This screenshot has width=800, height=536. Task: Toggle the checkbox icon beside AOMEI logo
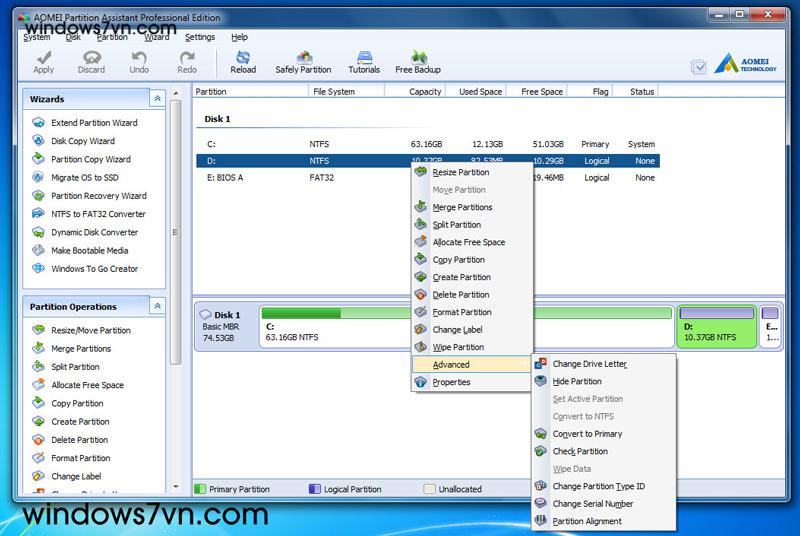tap(698, 66)
